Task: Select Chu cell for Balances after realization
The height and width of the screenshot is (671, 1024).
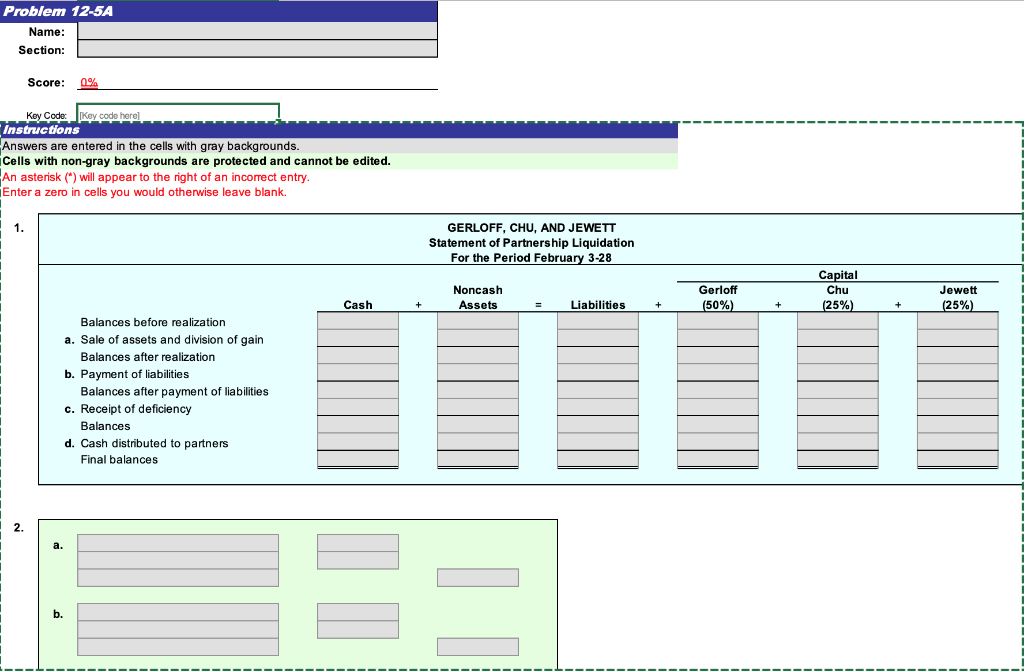Action: click(x=838, y=355)
